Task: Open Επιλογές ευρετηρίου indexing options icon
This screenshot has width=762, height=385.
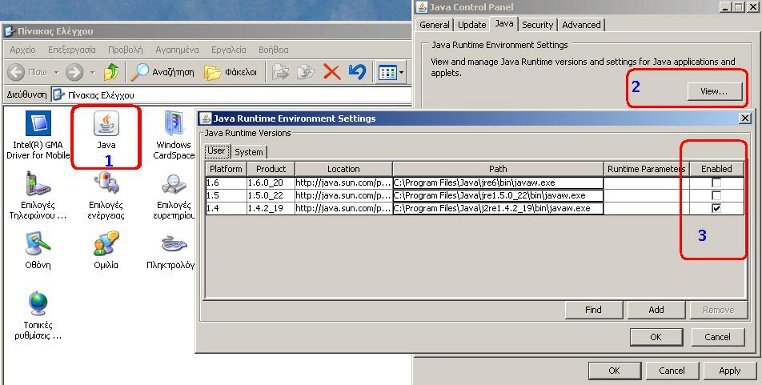Action: click(x=174, y=184)
